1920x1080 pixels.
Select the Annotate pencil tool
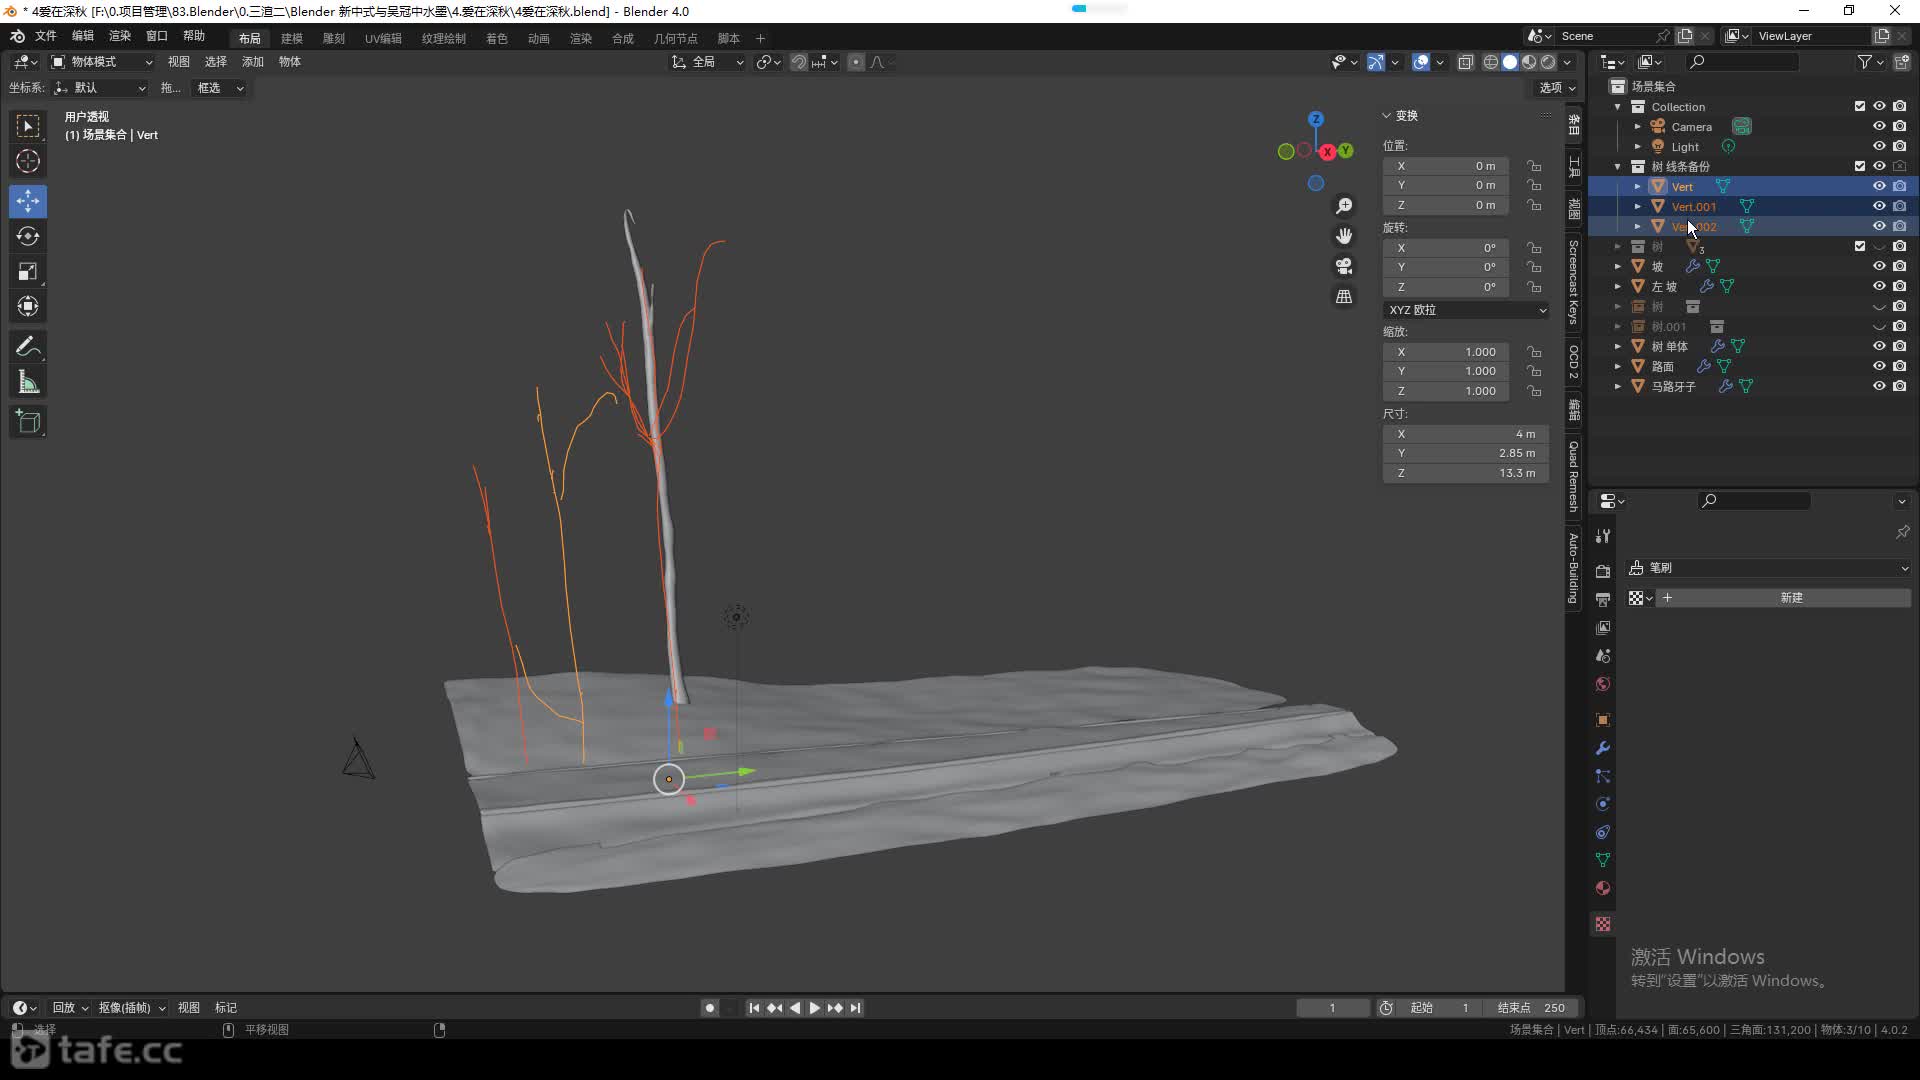[28, 347]
